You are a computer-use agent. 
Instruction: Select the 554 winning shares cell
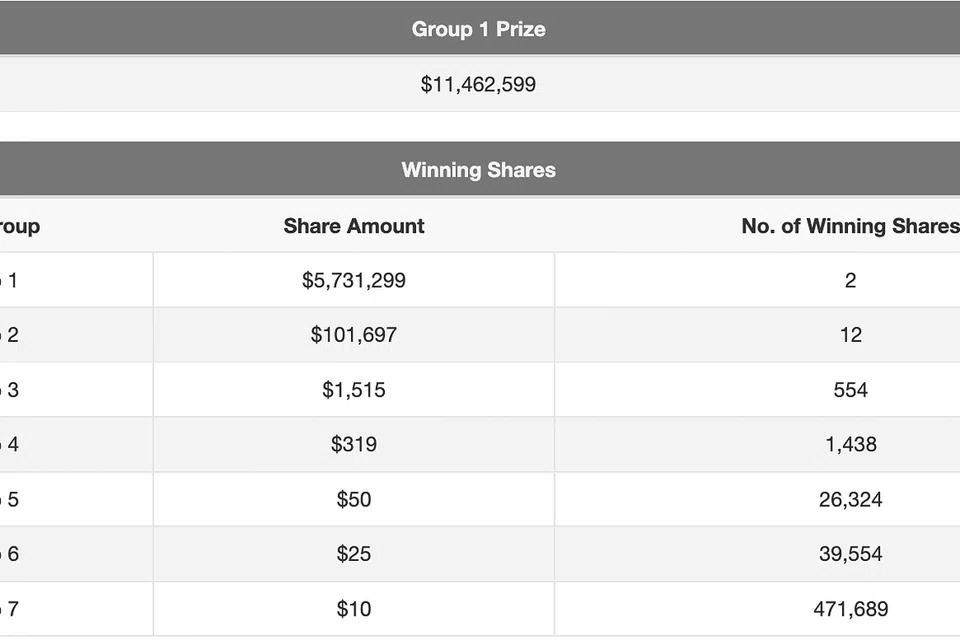850,390
